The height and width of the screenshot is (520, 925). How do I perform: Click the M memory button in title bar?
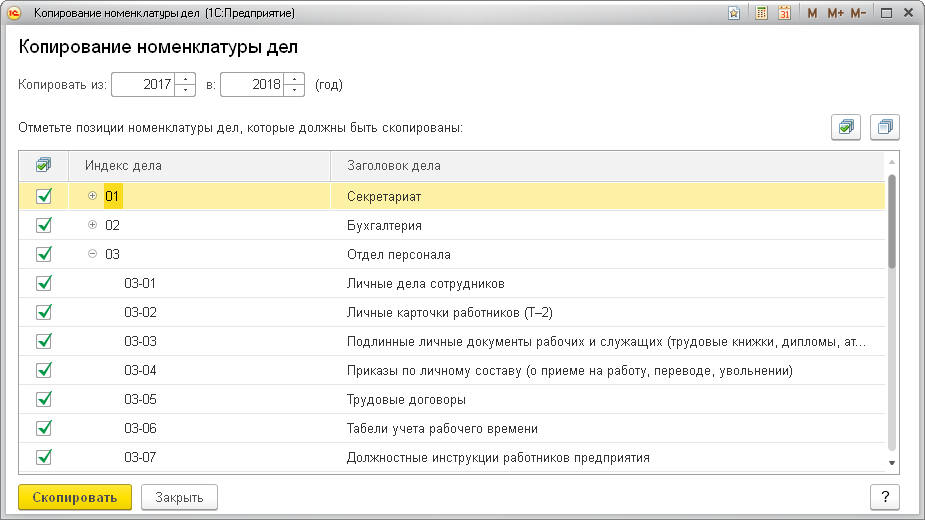812,13
